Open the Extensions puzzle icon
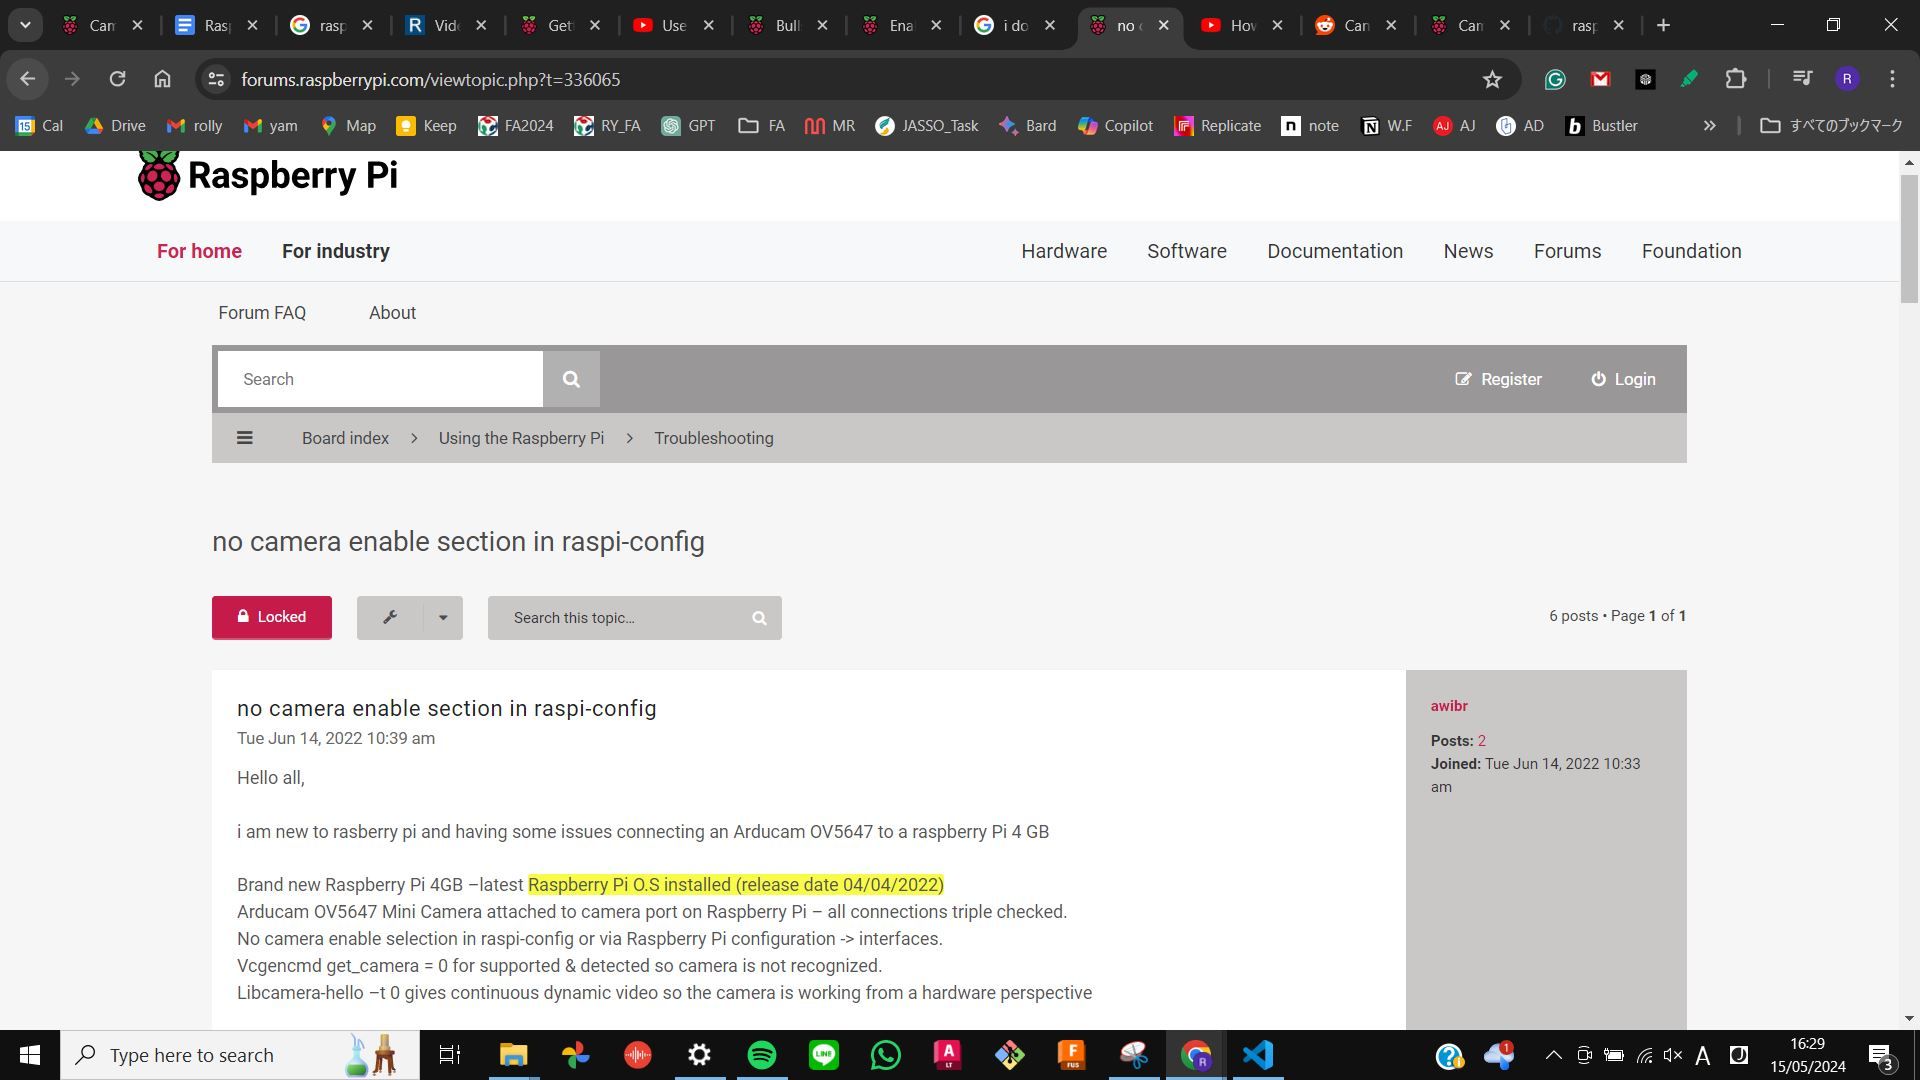The height and width of the screenshot is (1080, 1920). point(1736,79)
